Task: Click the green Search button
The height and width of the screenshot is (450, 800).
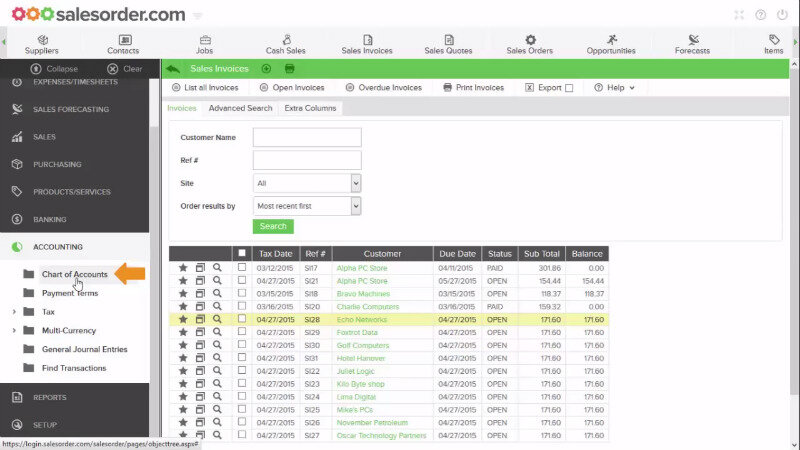Action: [x=273, y=226]
